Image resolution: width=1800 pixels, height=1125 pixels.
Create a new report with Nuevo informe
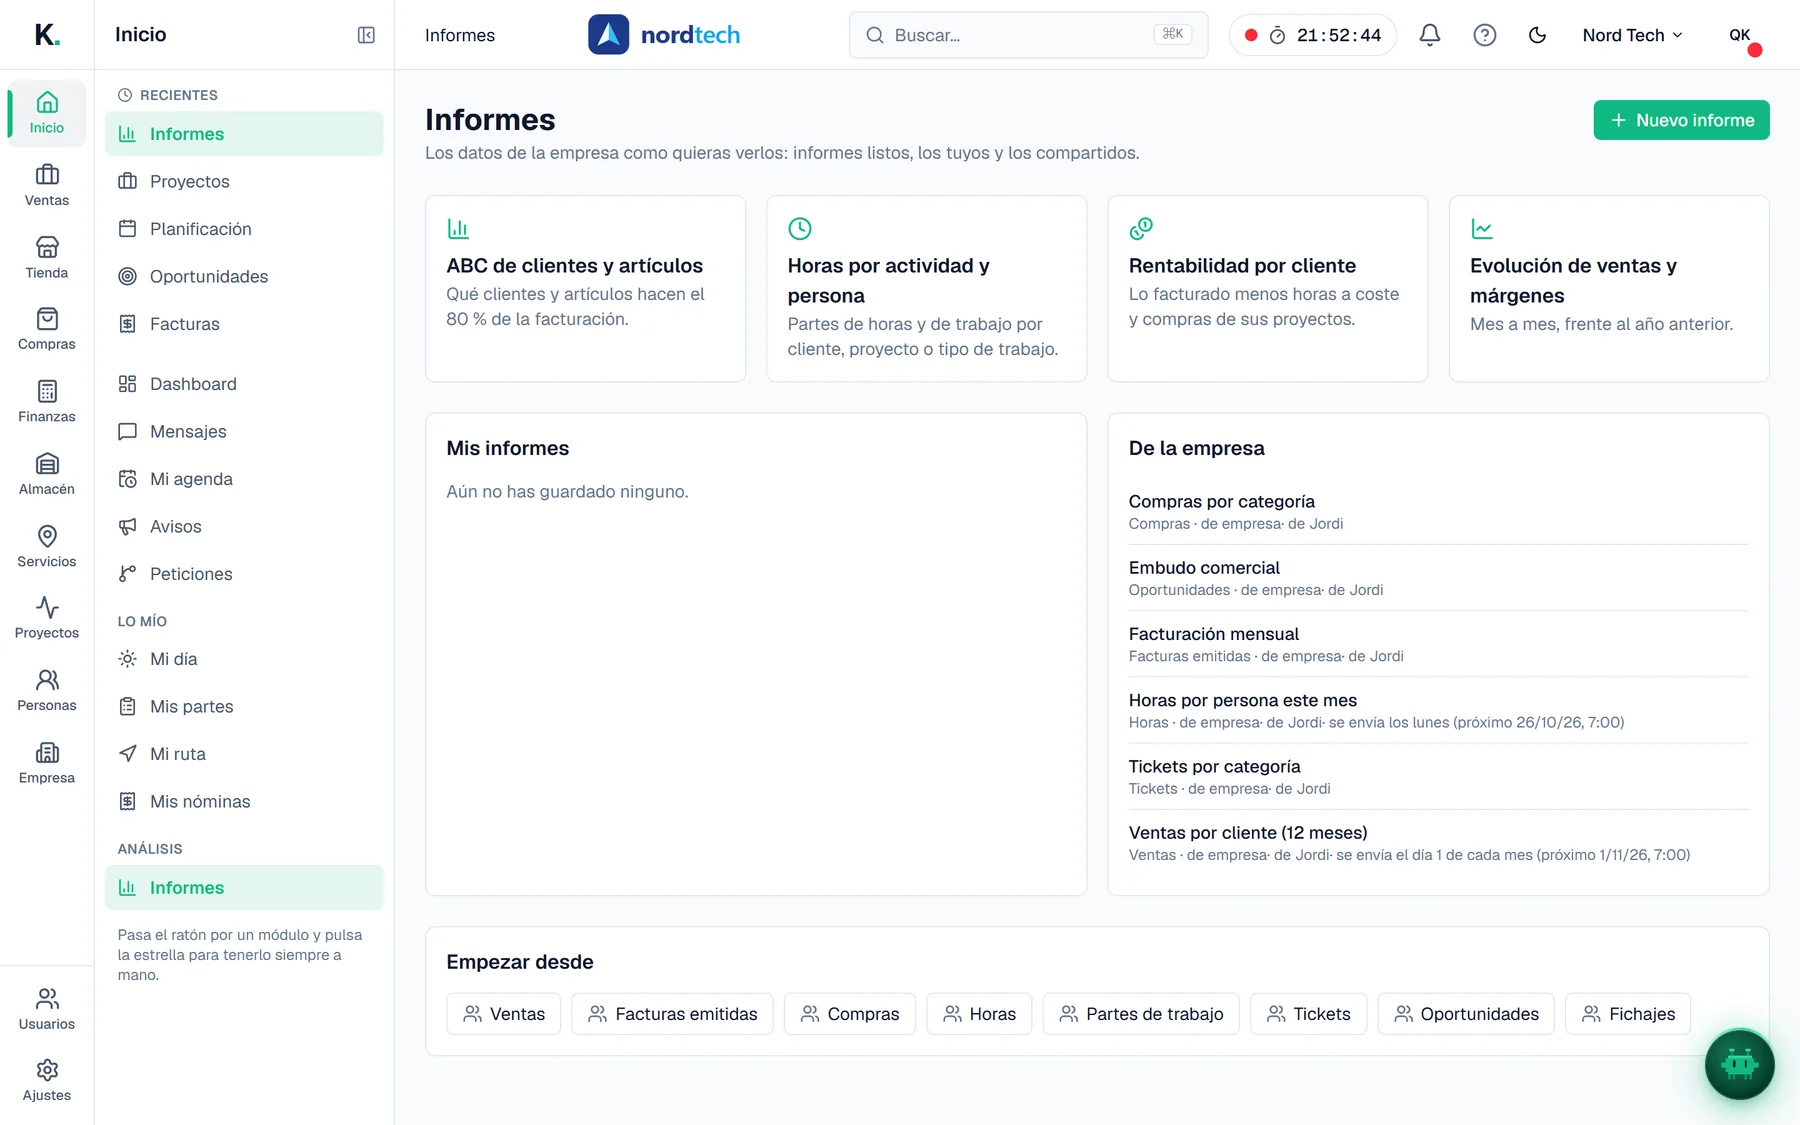(1681, 120)
